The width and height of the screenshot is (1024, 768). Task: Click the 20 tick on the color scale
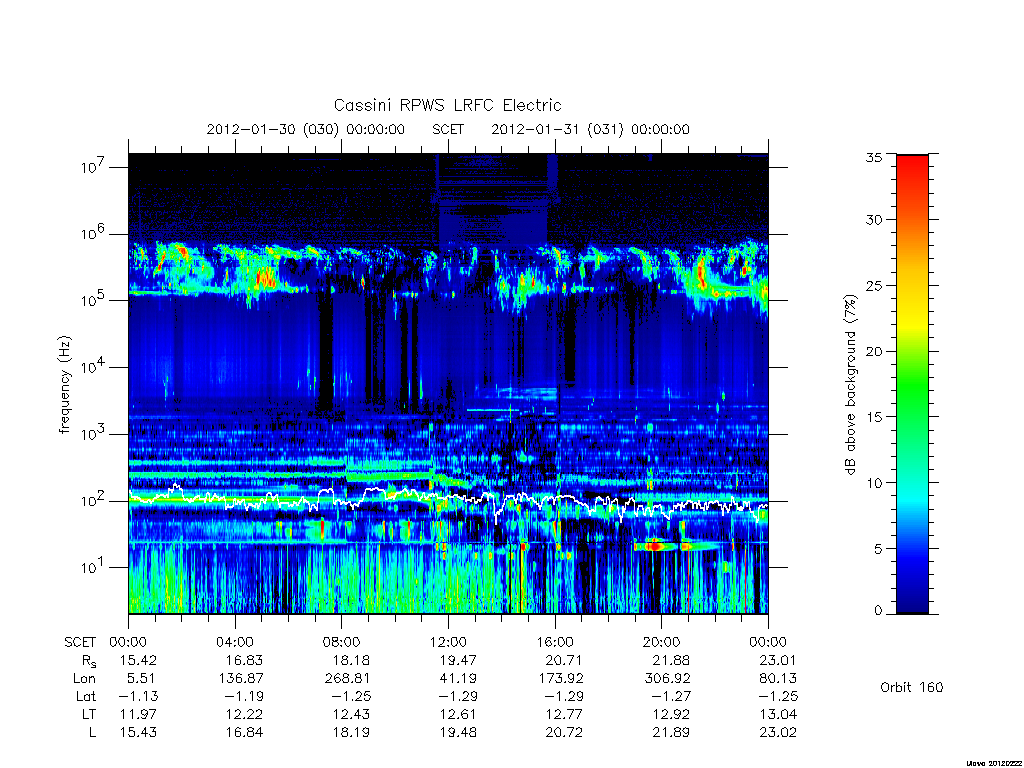874,351
